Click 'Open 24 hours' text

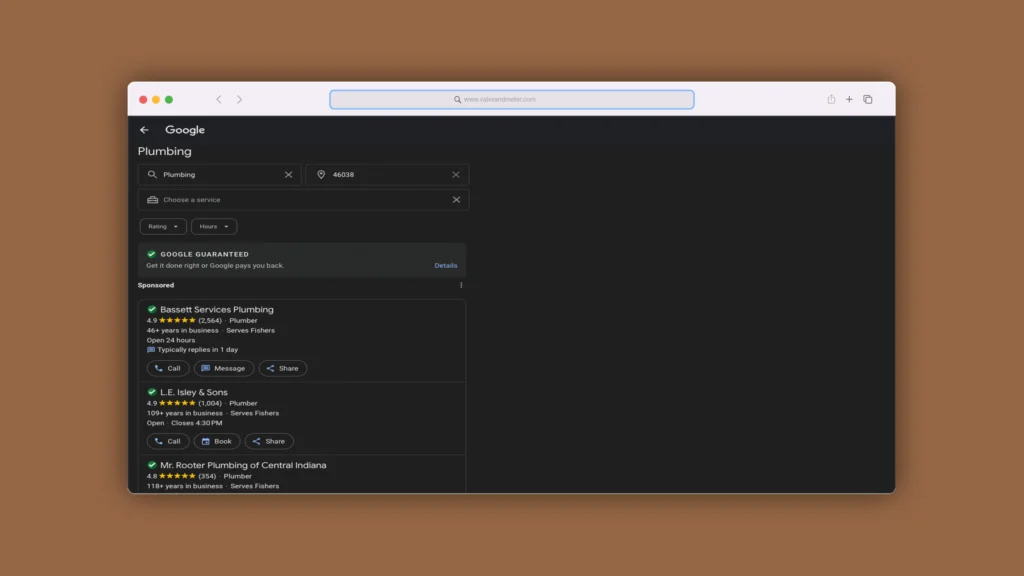coord(170,340)
